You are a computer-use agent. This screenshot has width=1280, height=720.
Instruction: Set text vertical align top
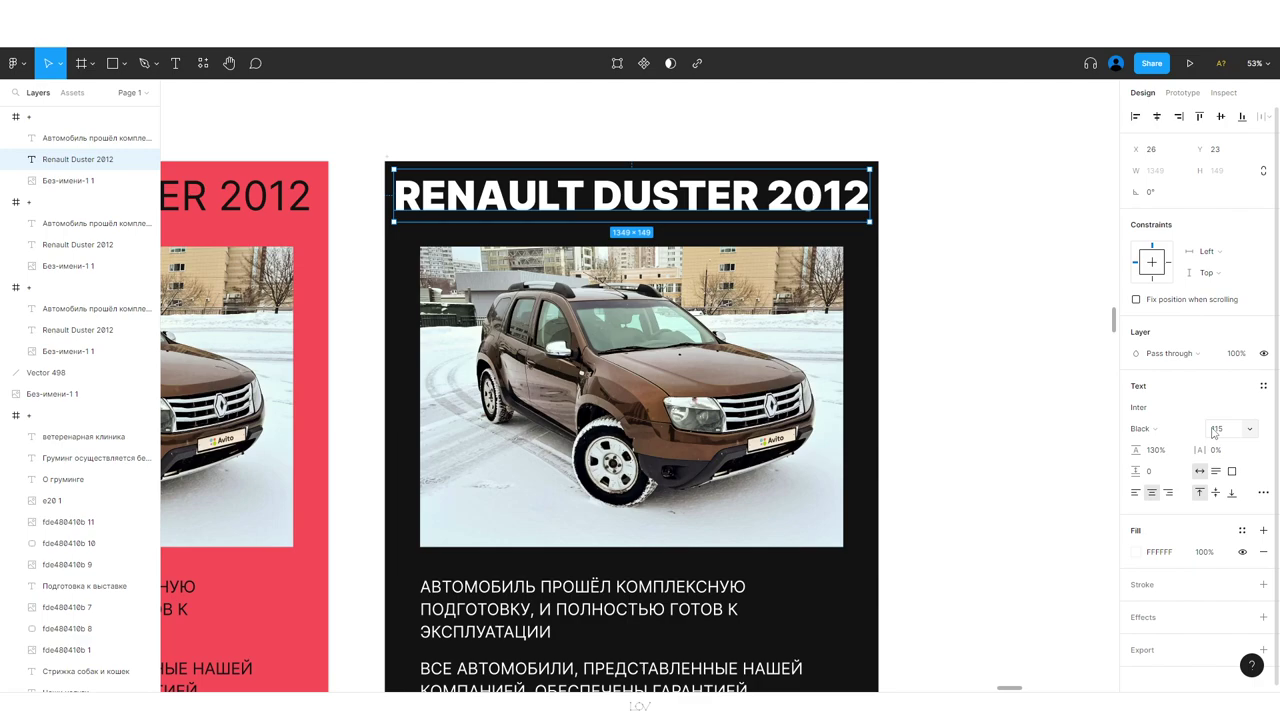coord(1199,492)
